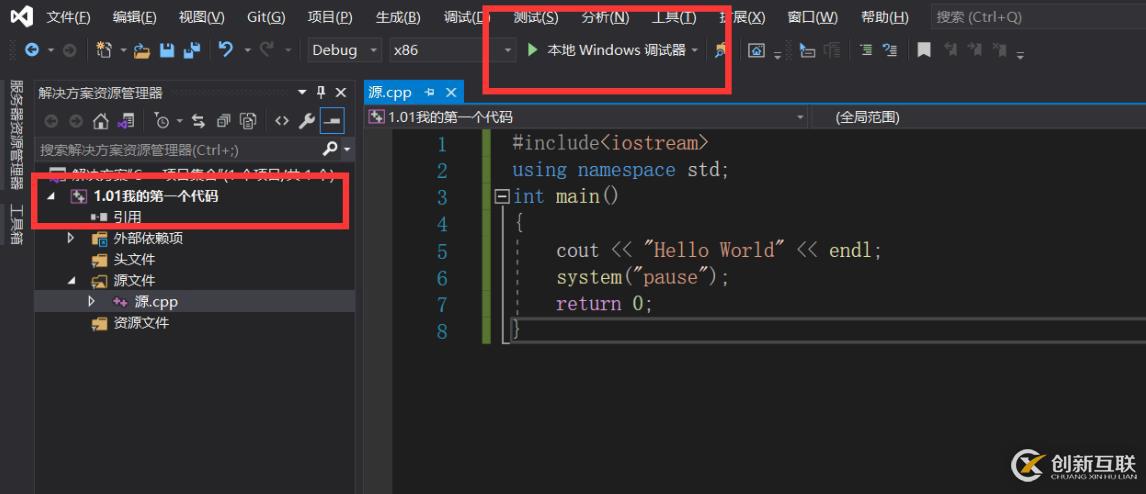
Task: Open the 工具箱 side tab
Action: pyautogui.click(x=16, y=224)
